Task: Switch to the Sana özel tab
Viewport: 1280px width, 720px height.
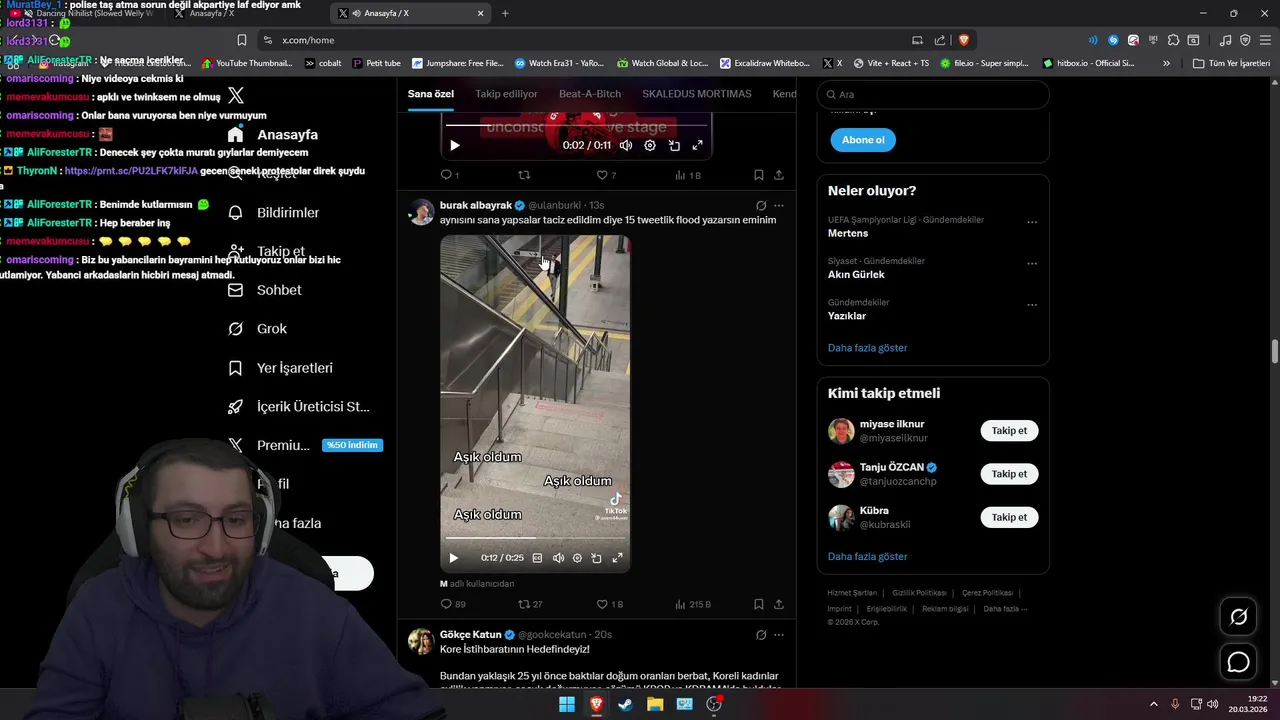Action: point(431,94)
